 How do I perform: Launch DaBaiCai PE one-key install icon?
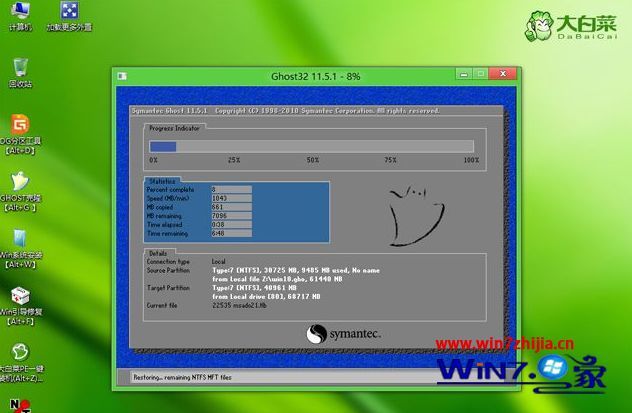click(x=21, y=363)
